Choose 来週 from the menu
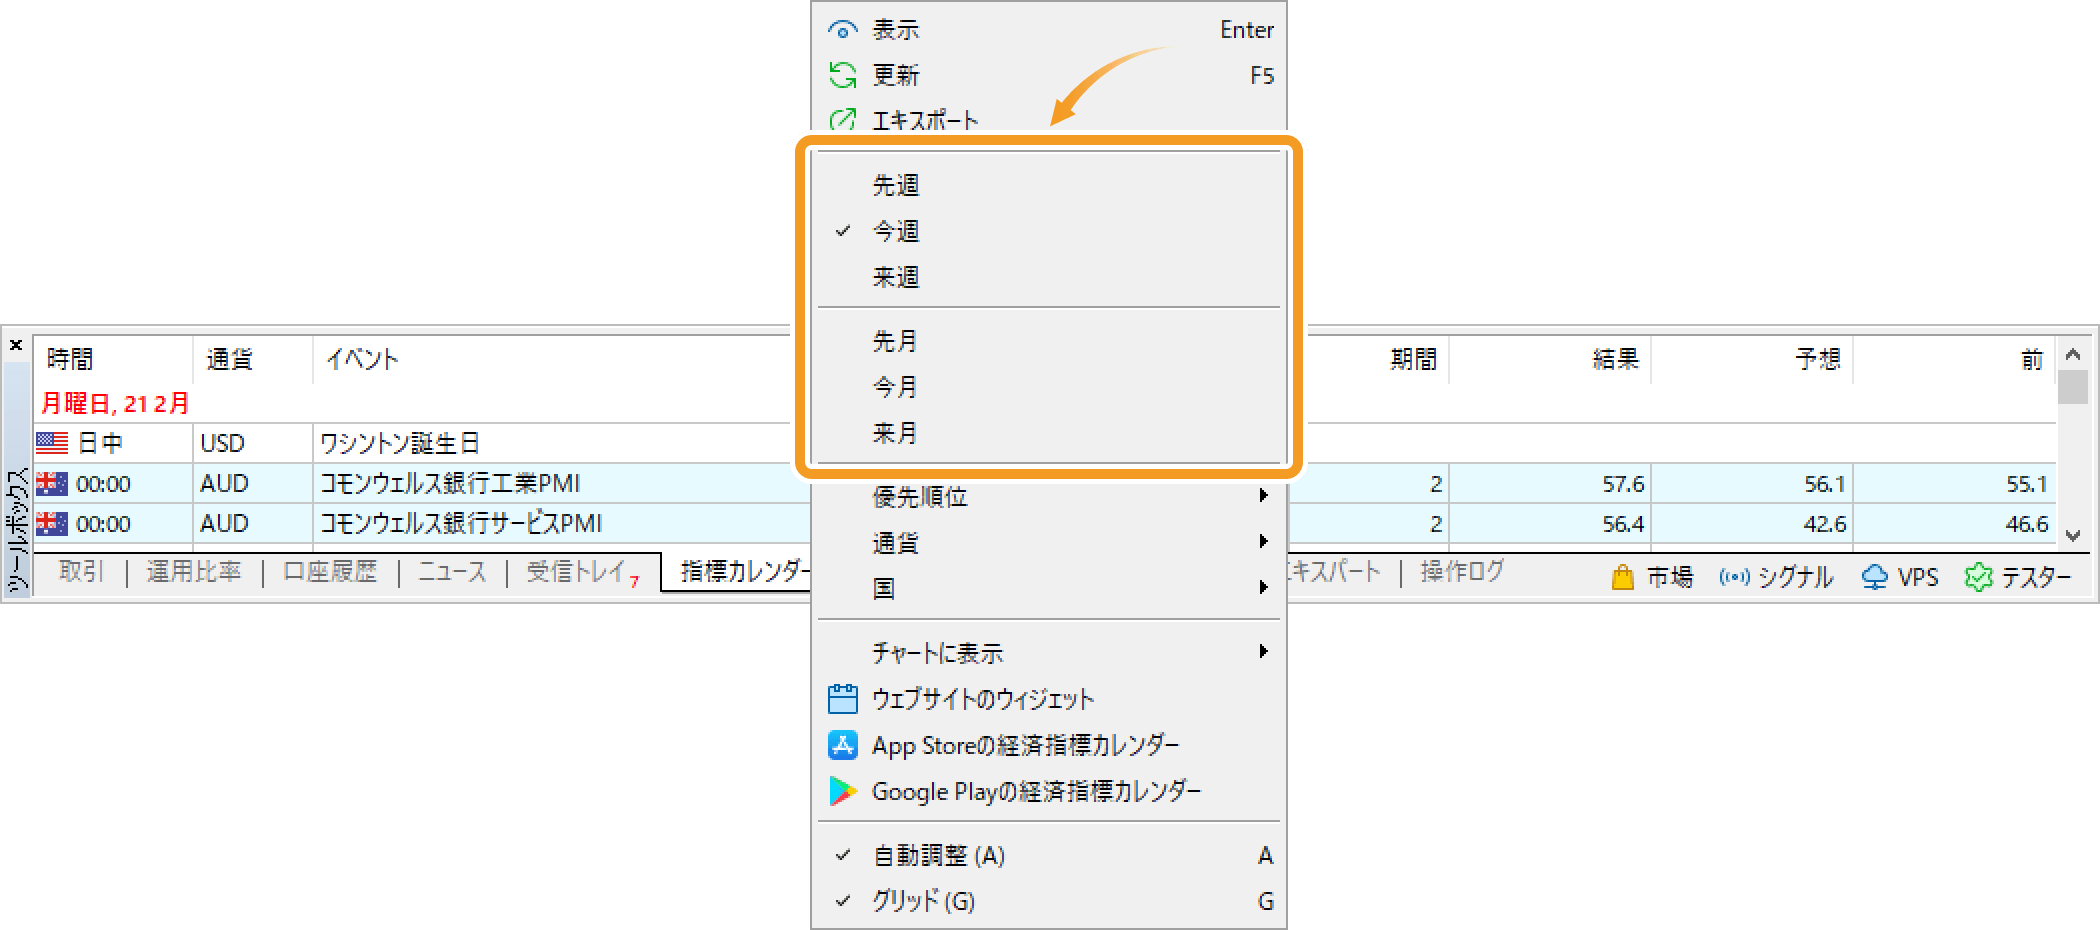Screen dimensions: 2100x930 pyautogui.click(x=1049, y=277)
